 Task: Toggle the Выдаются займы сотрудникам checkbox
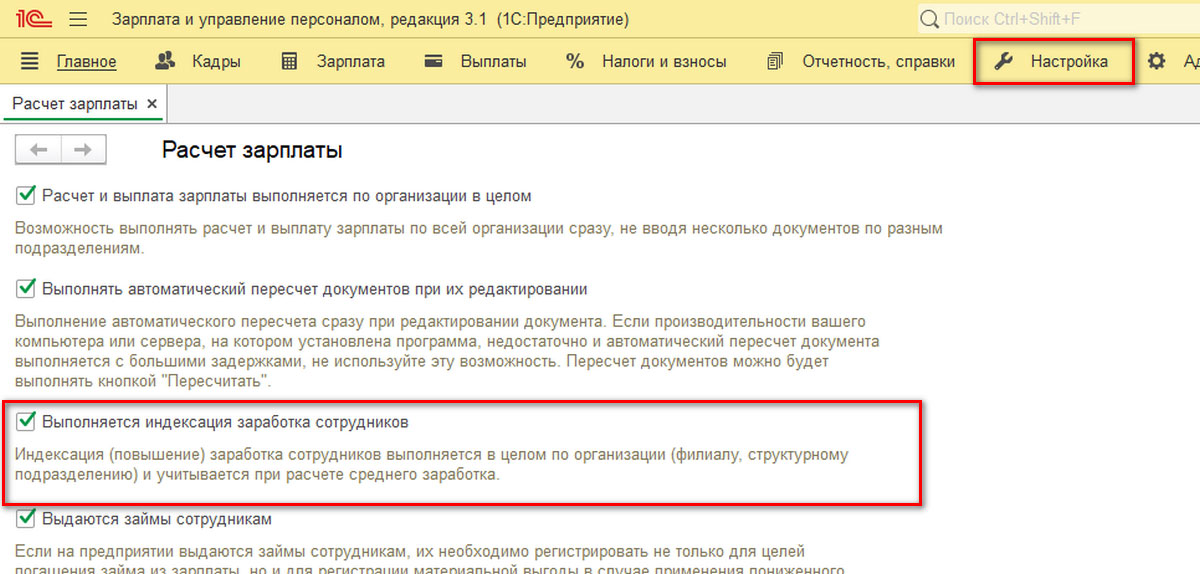point(26,519)
